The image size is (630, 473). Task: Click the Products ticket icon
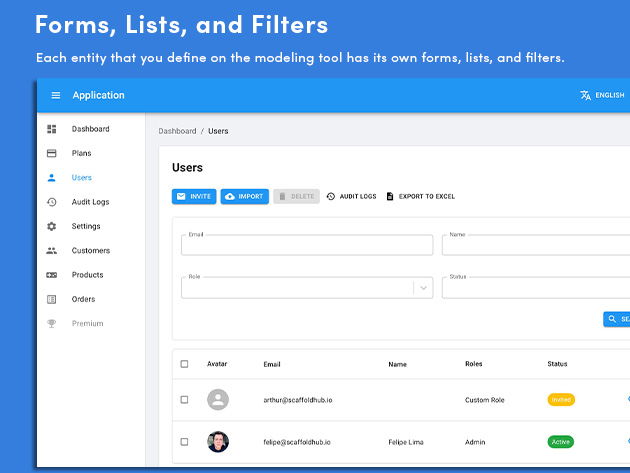(51, 275)
